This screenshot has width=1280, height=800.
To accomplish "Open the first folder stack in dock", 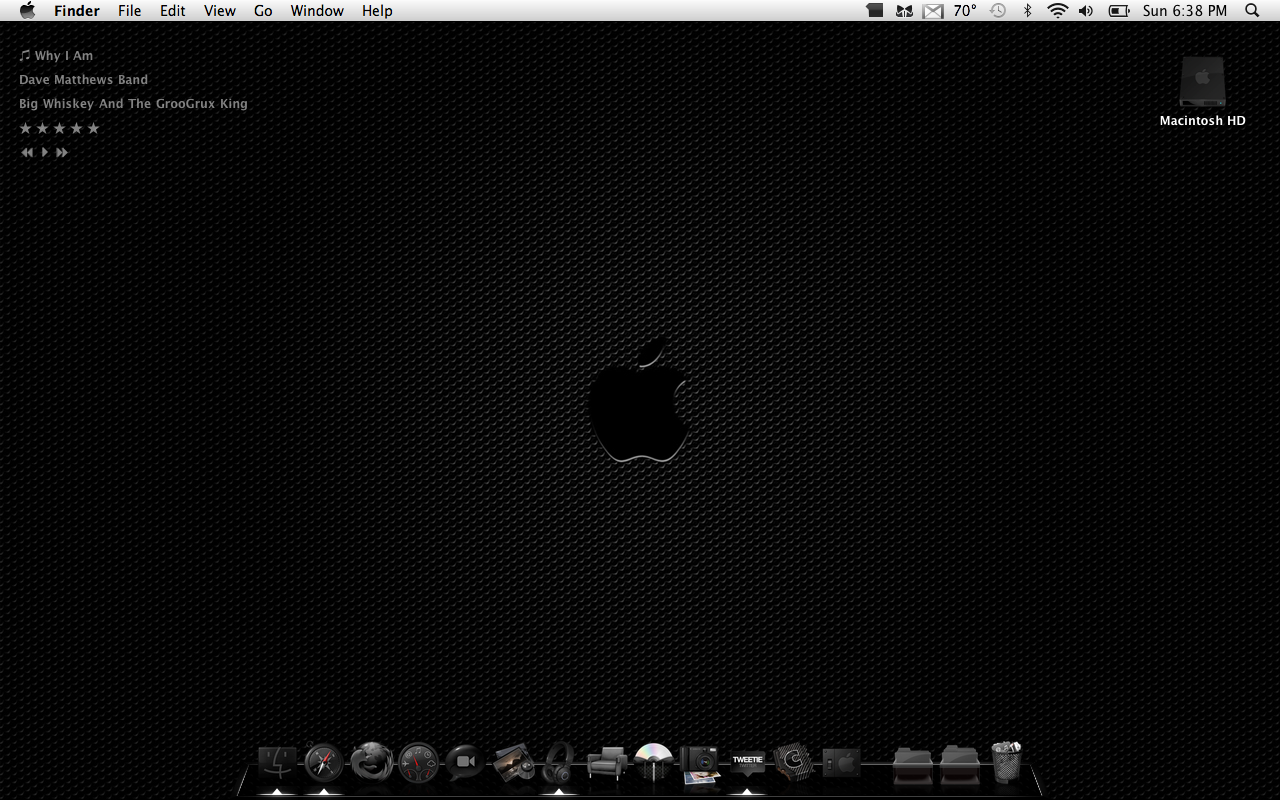I will (912, 764).
